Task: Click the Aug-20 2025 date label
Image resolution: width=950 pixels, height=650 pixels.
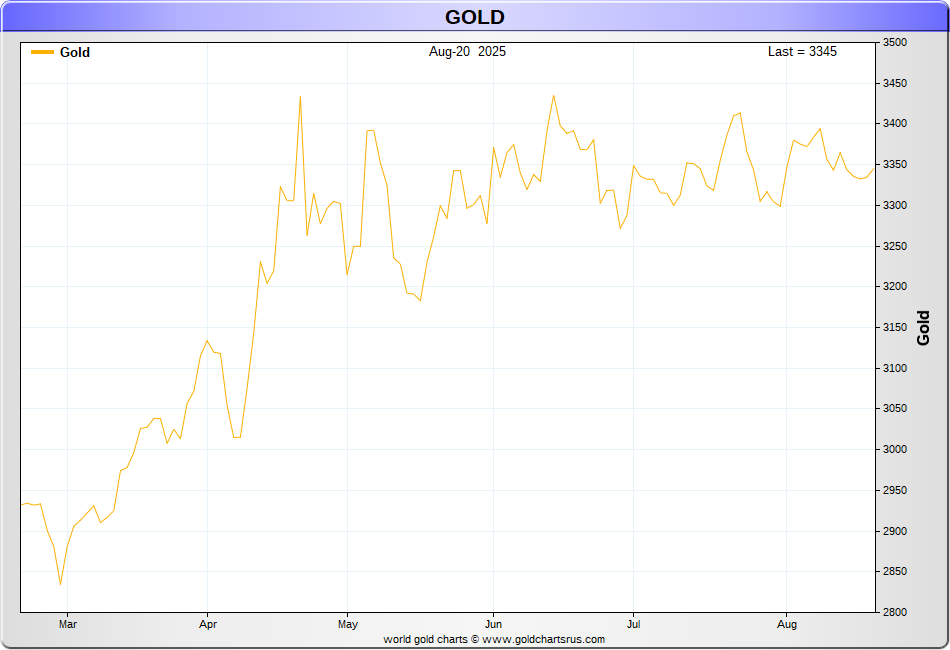Action: coord(467,51)
